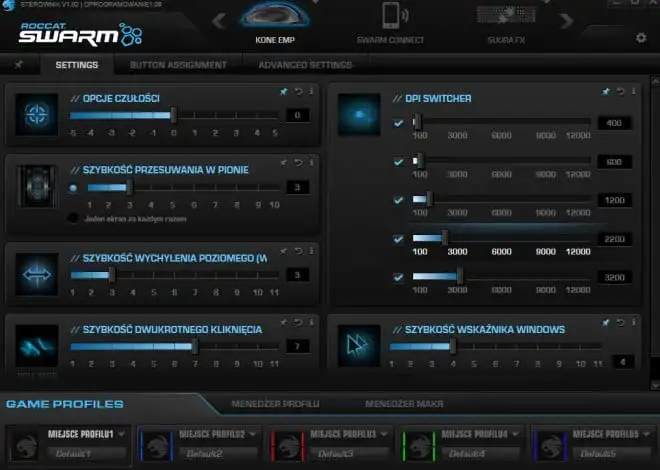This screenshot has height=470, width=660.
Task: Show info for Szybkość Przesuwania w Pionie
Action: [311, 162]
